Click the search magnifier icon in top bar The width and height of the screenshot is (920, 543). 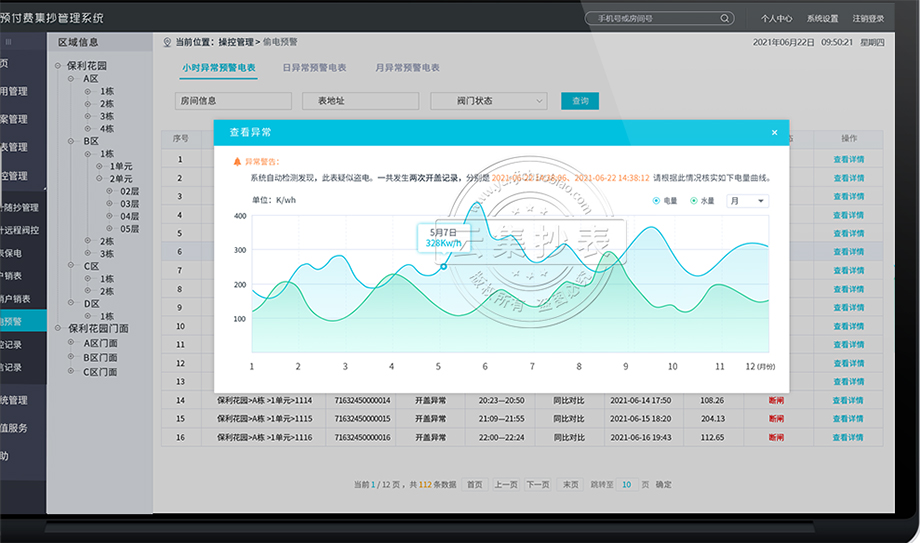[724, 18]
